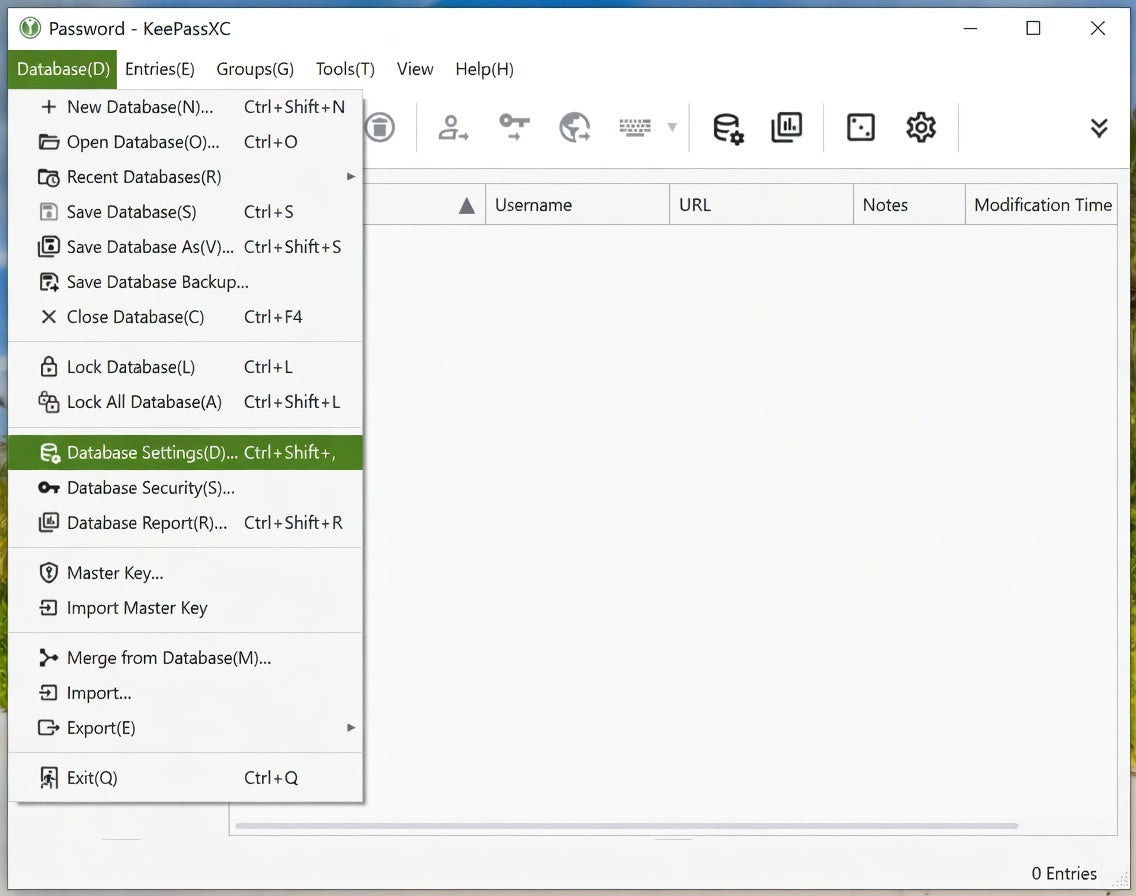Open the Groups(G) menu
1136x896 pixels.
255,69
